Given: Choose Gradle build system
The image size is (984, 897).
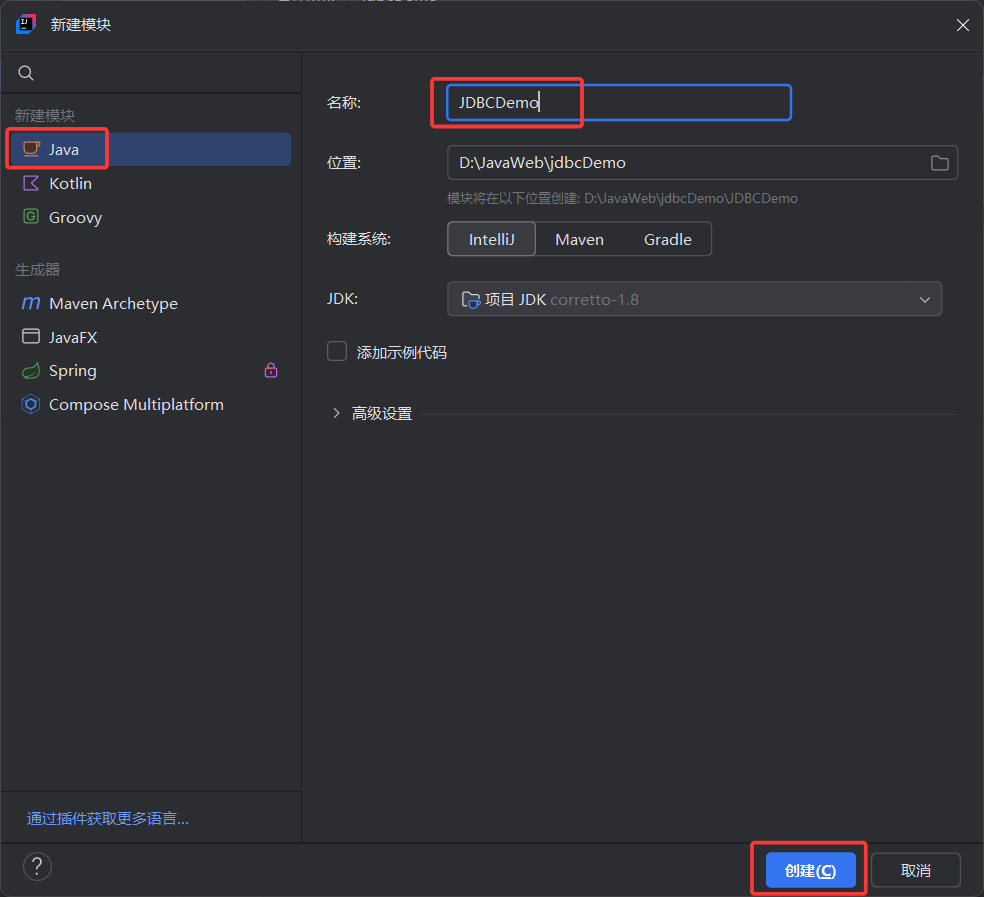Looking at the screenshot, I should coord(668,239).
